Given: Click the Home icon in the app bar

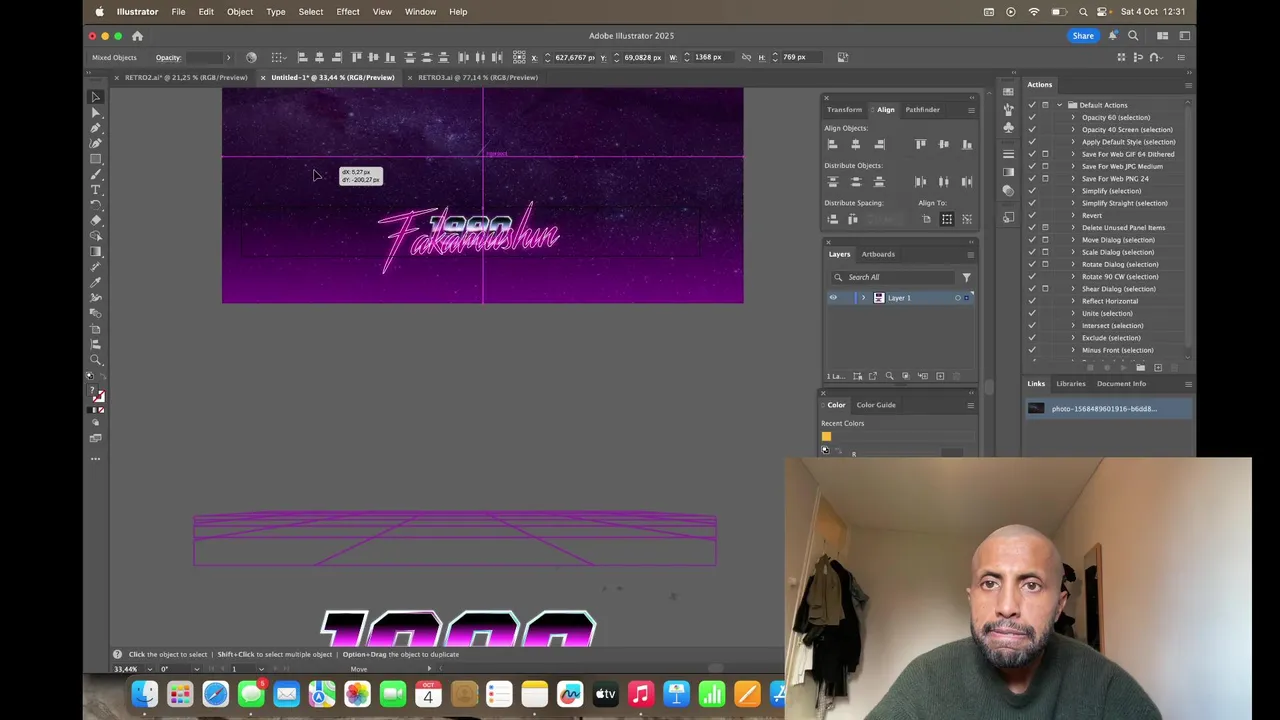Looking at the screenshot, I should coord(137,36).
